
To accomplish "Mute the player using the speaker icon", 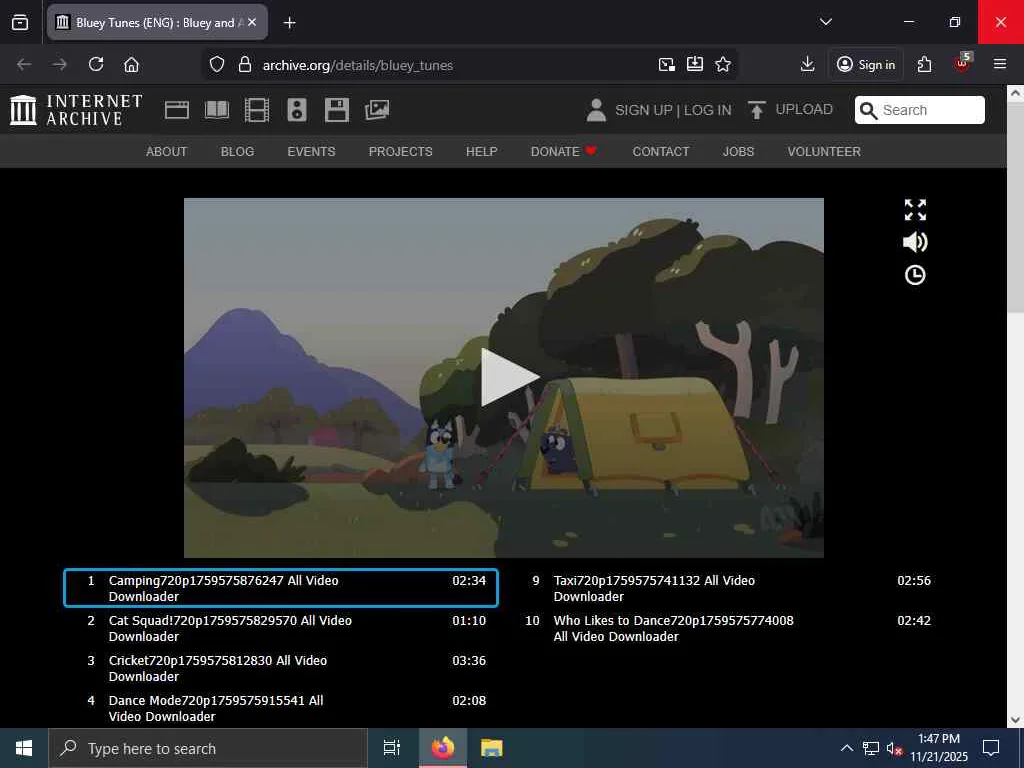I will click(x=915, y=242).
